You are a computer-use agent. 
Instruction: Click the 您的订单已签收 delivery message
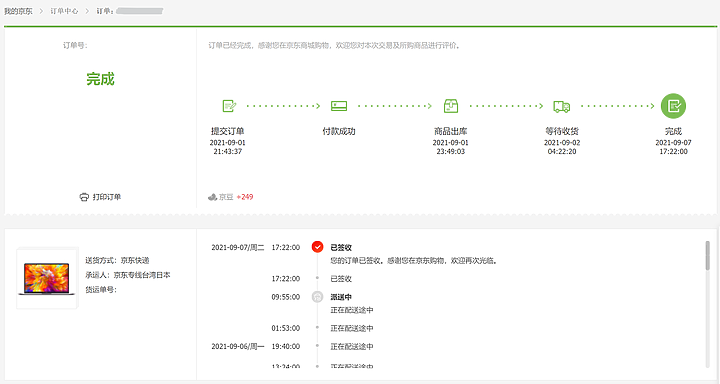[x=414, y=261]
